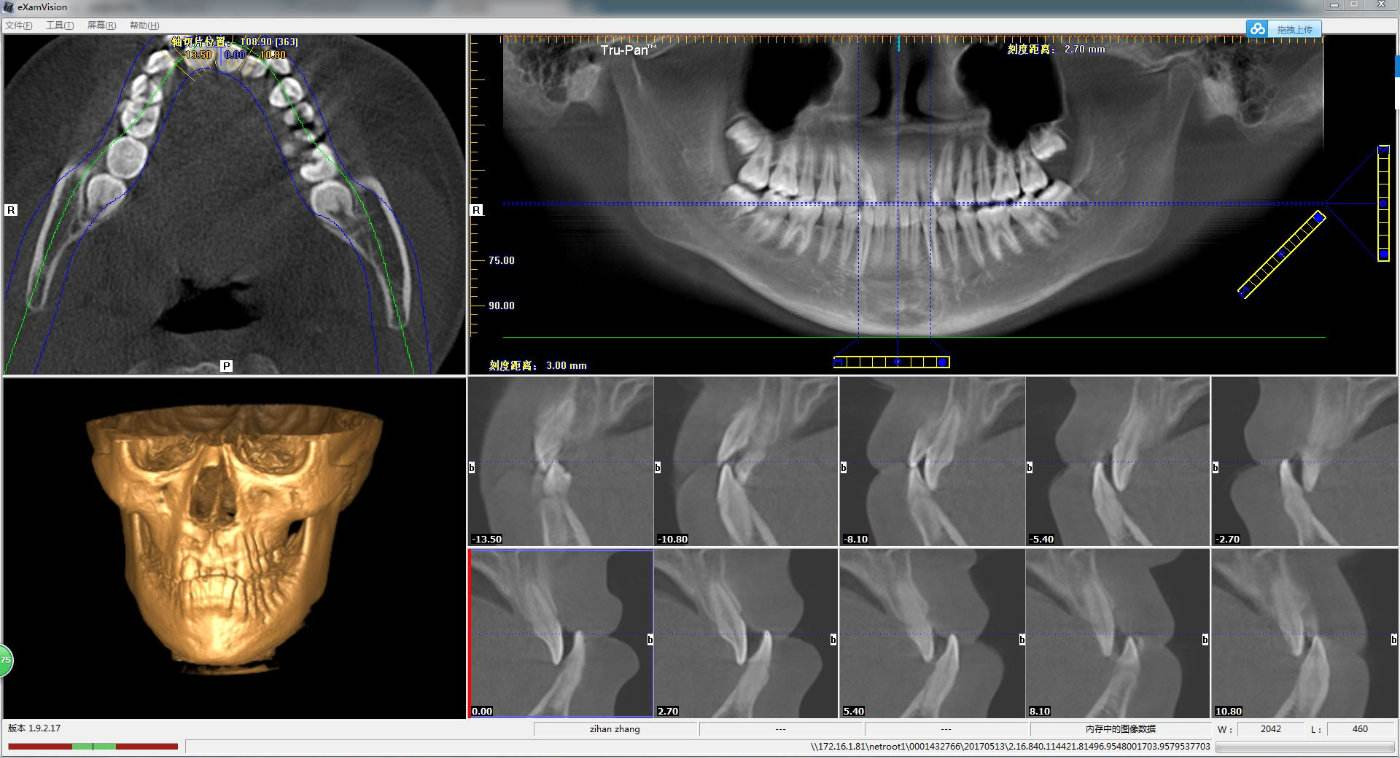Click the eXamVision title bar app icon
This screenshot has height=758, width=1400.
9,7
